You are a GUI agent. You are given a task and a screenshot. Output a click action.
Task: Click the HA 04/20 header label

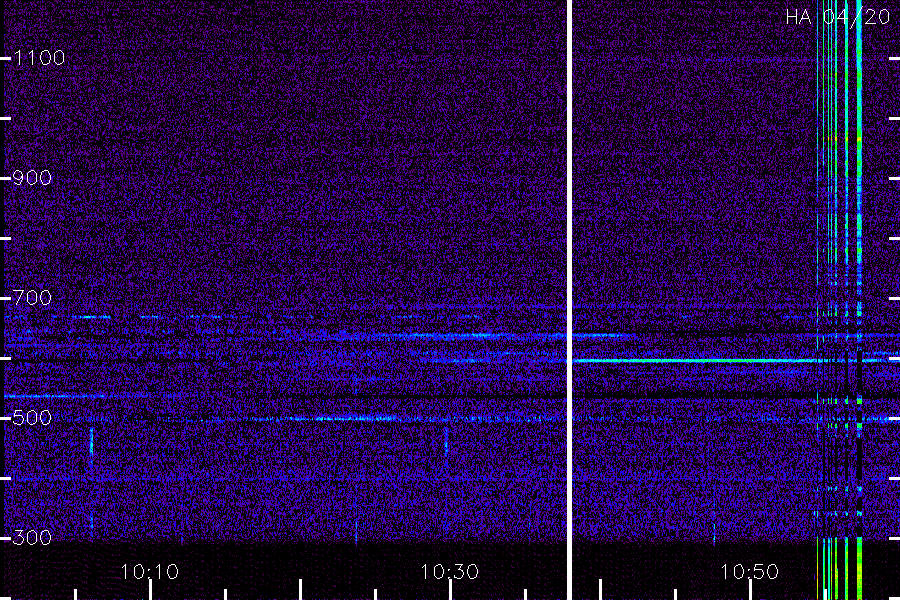click(x=837, y=17)
